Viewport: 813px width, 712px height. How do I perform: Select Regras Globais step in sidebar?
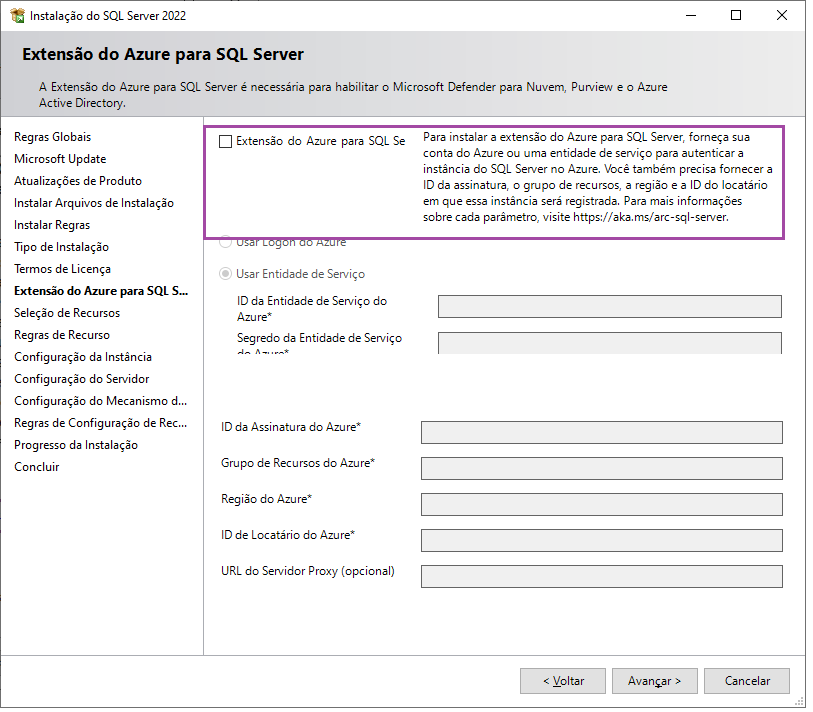[x=52, y=137]
